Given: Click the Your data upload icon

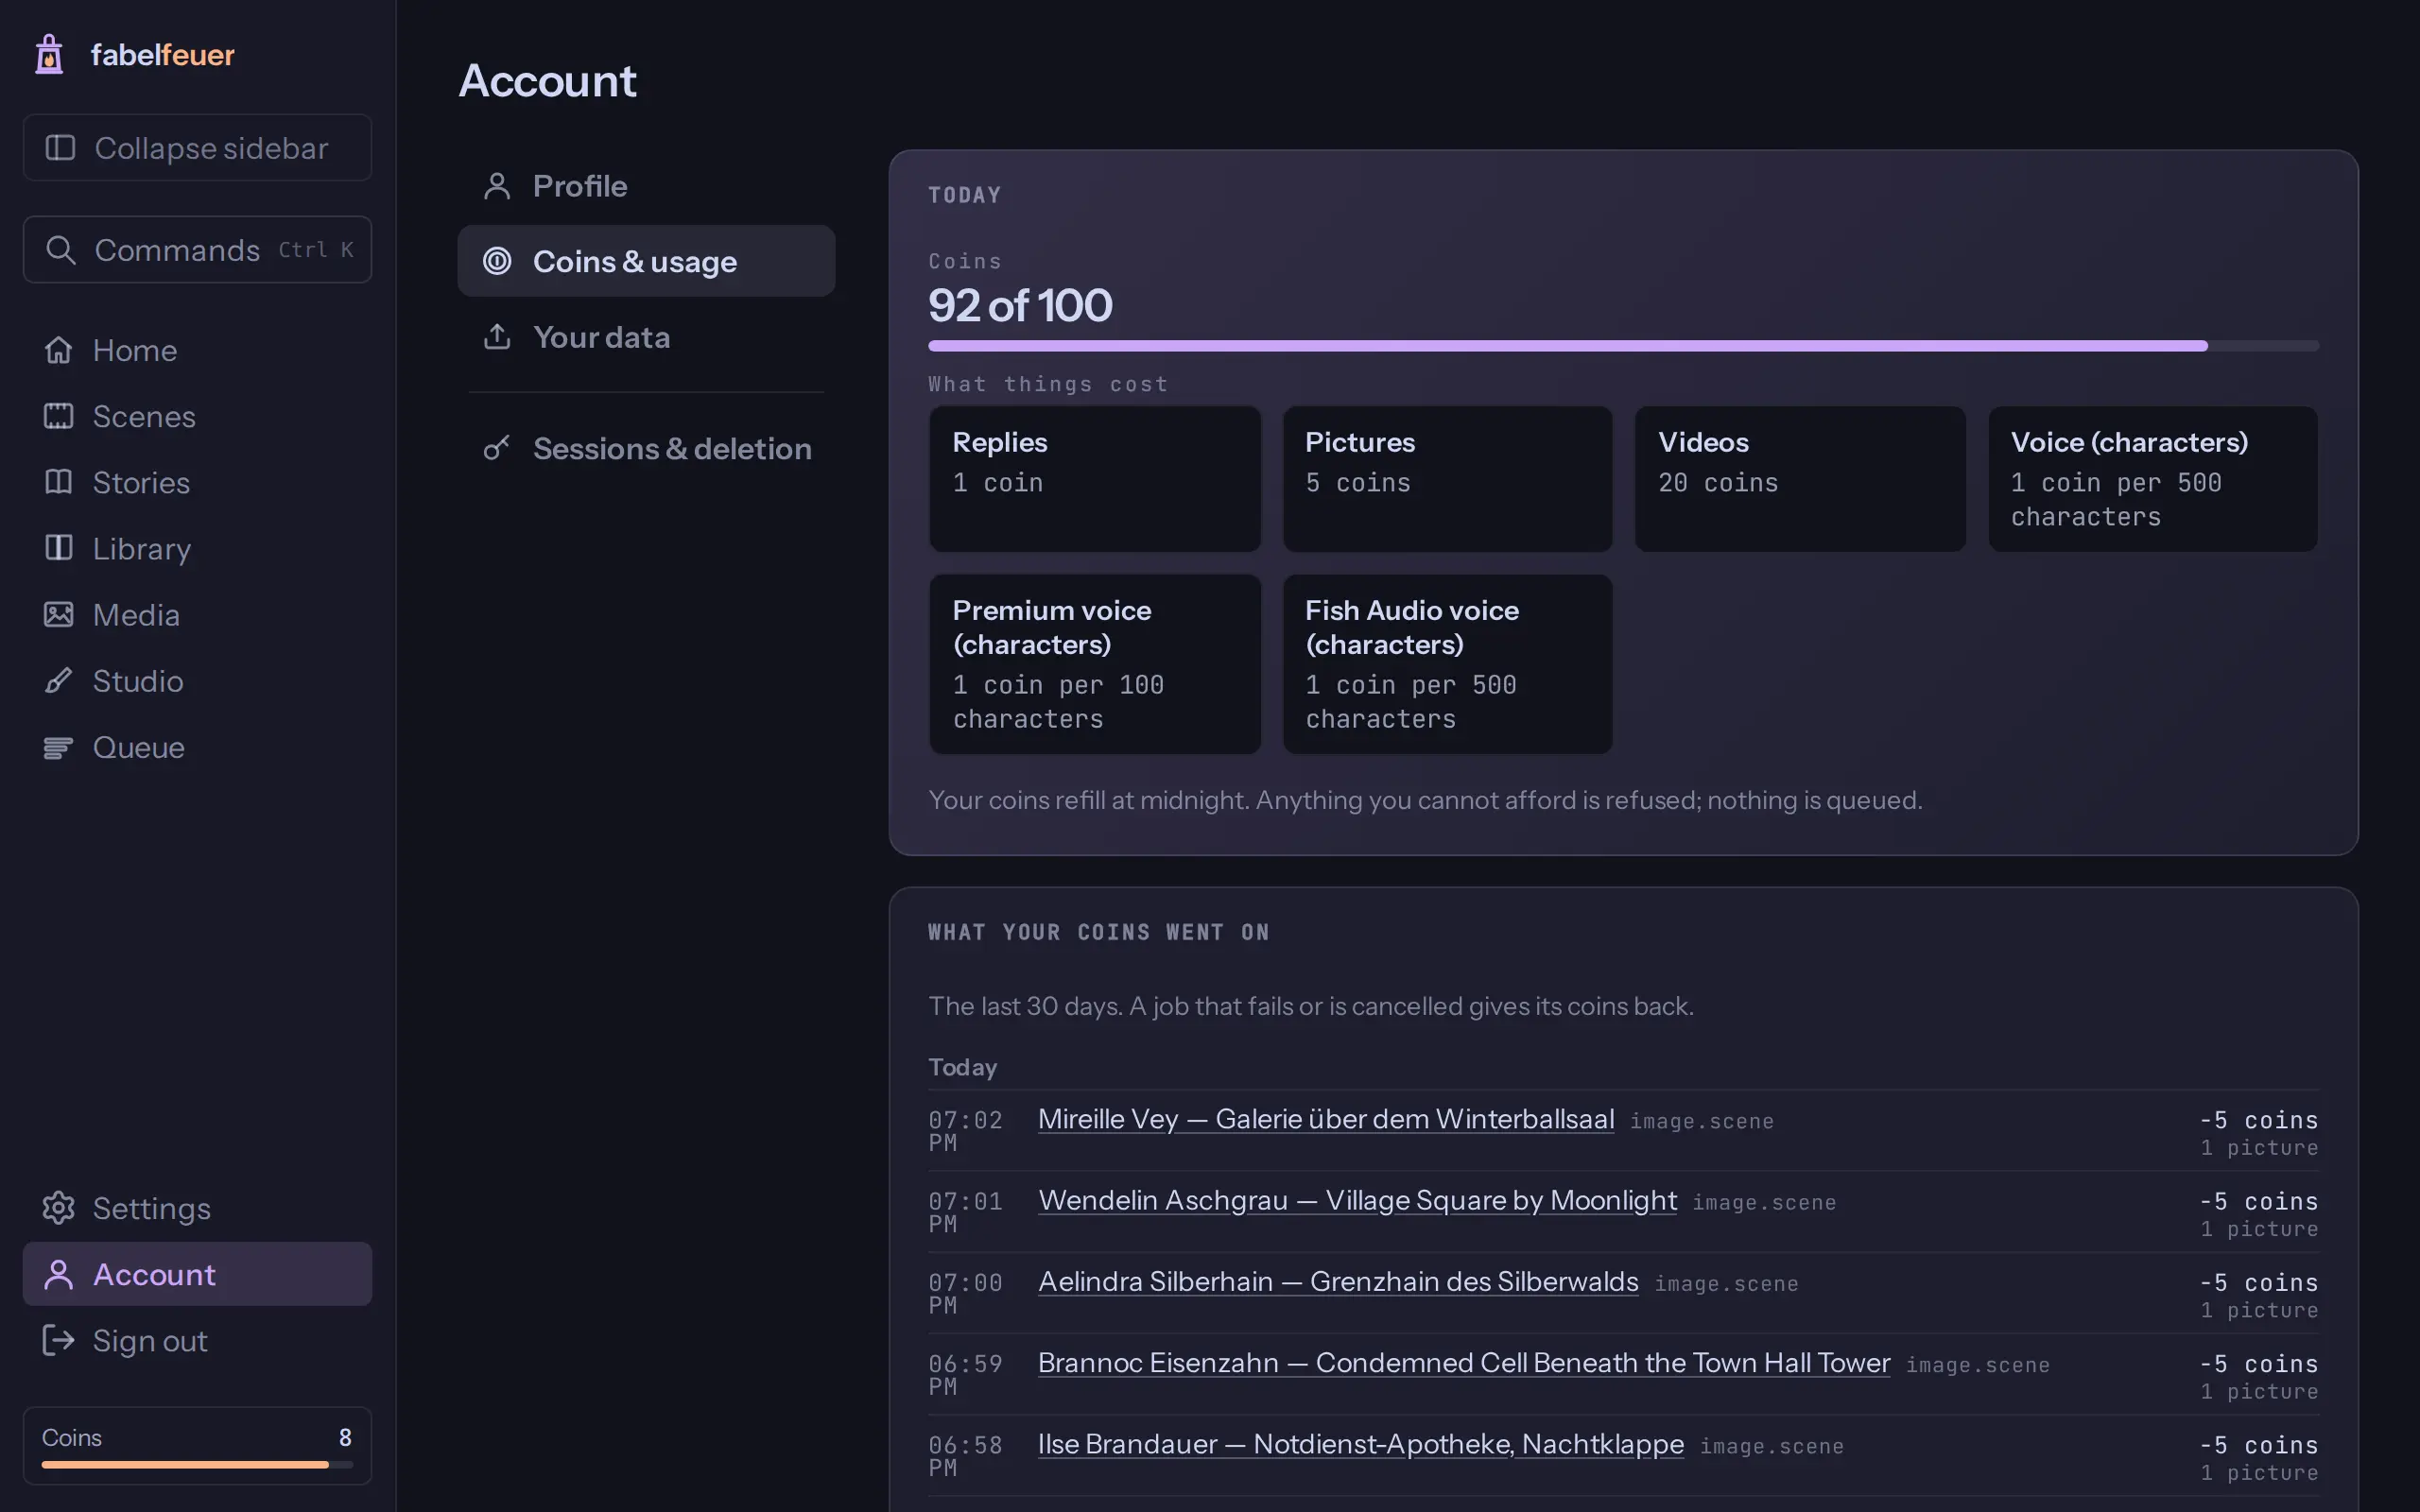Looking at the screenshot, I should coord(497,337).
